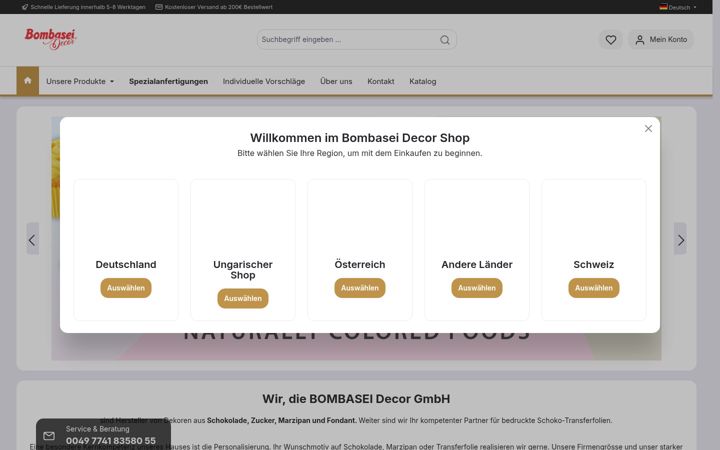
Task: Select Auswählen for Andere Länder
Action: tap(477, 288)
